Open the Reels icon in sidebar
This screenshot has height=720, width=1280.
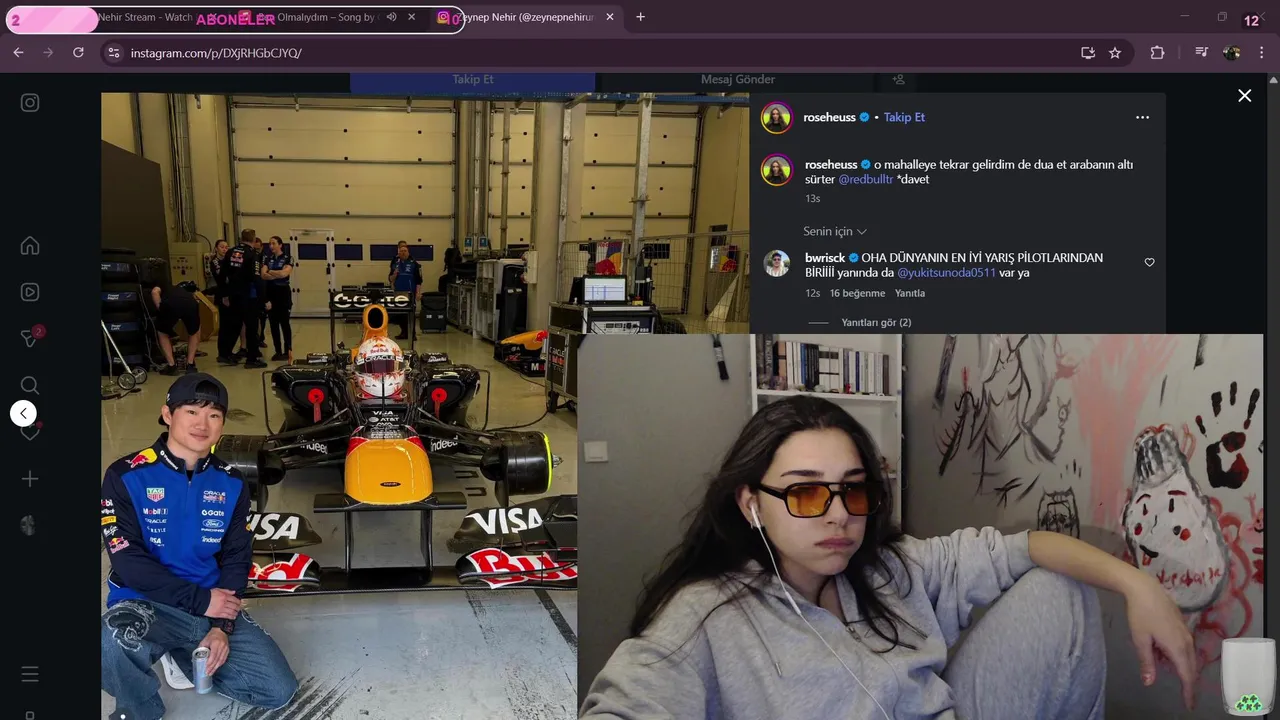[x=30, y=292]
